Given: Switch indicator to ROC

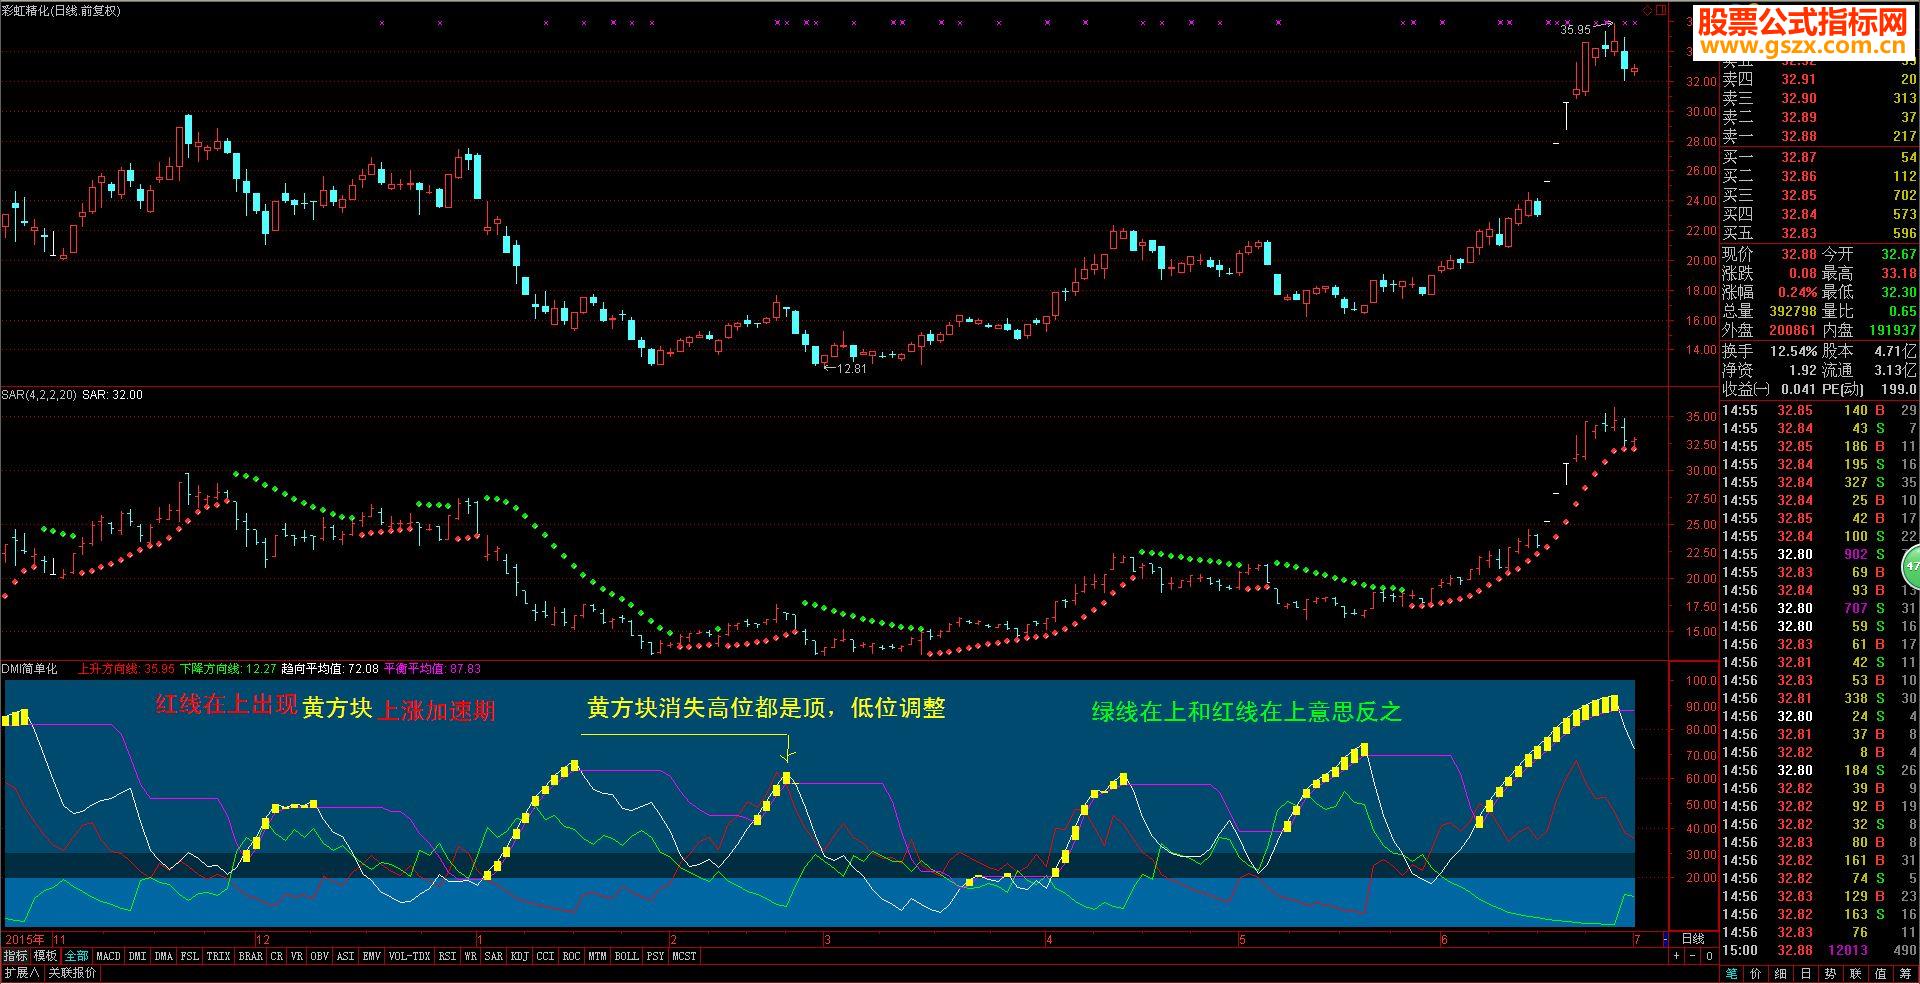Looking at the screenshot, I should click(571, 956).
